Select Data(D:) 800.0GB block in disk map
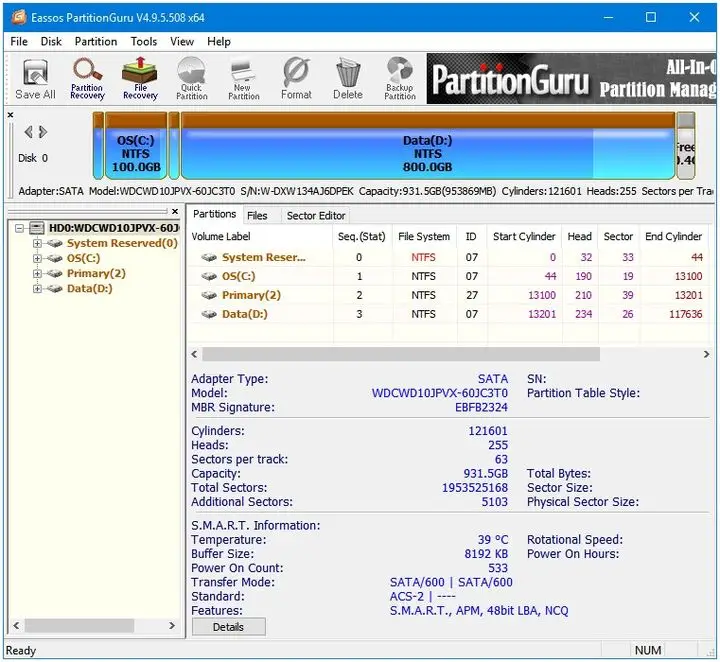720x662 pixels. pyautogui.click(x=428, y=146)
